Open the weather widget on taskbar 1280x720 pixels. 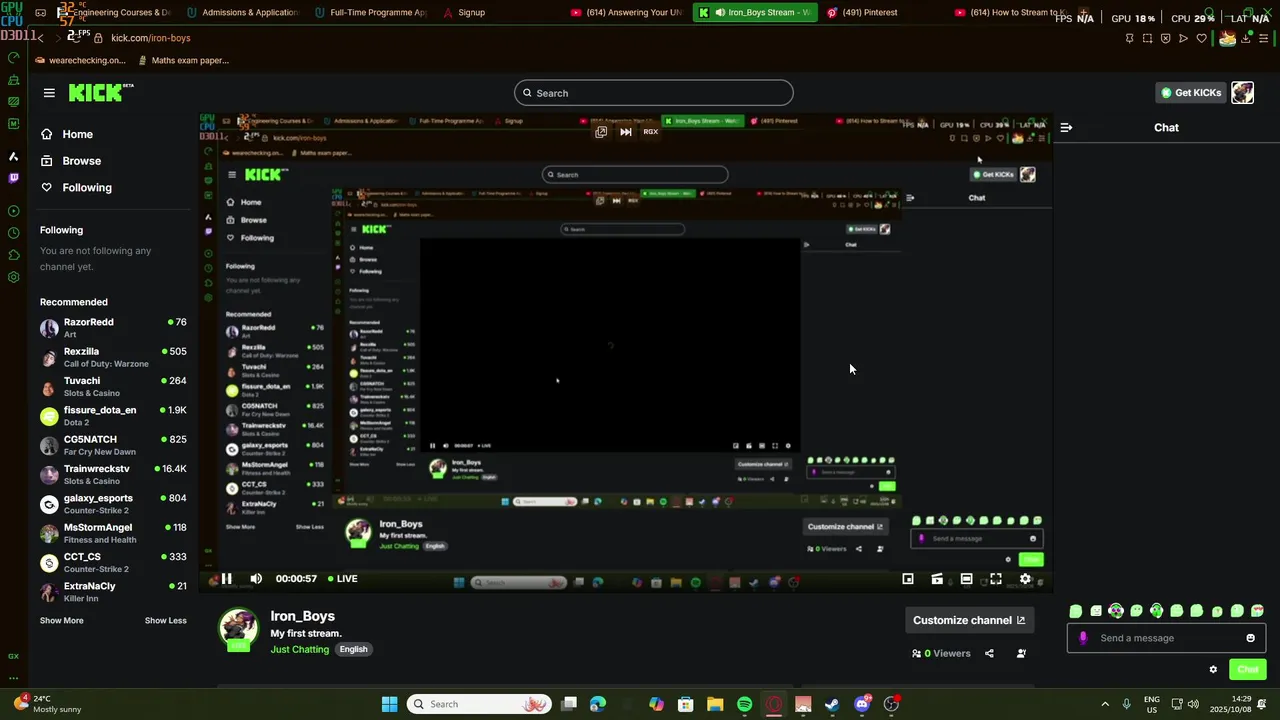pyautogui.click(x=46, y=704)
